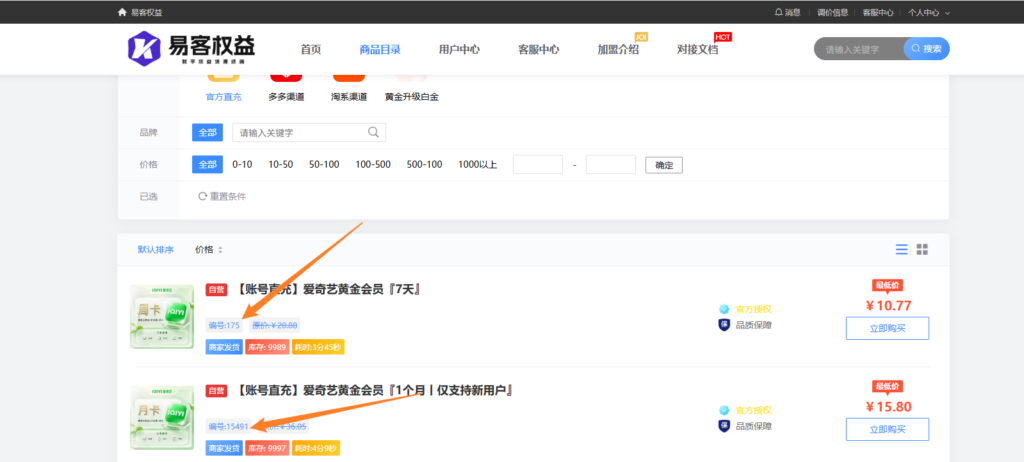Click the 编号:175 tag

click(224, 325)
